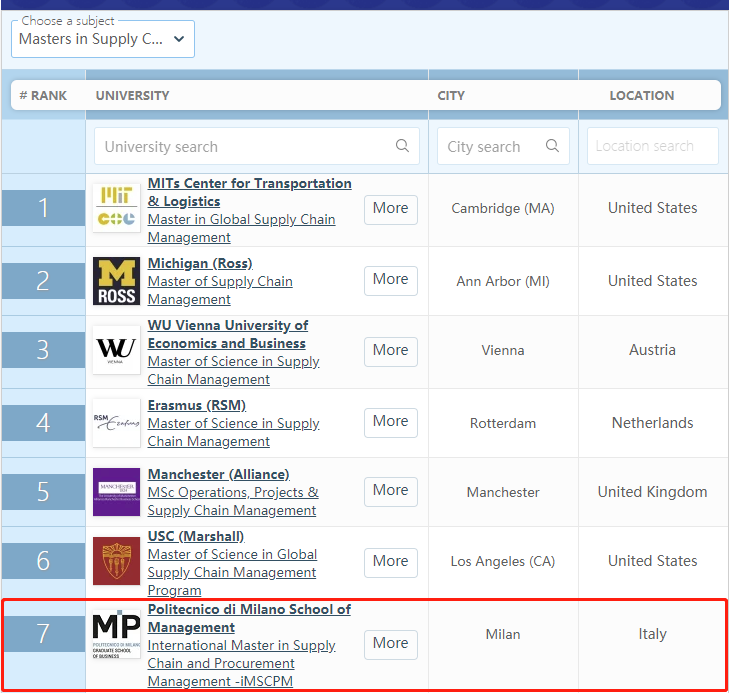Click the City search input field
This screenshot has width=729, height=693.
[503, 146]
